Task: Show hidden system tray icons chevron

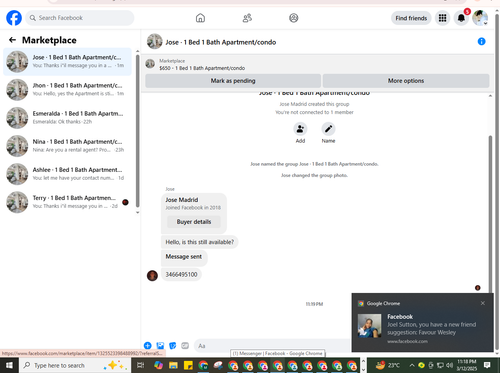Action: [412, 365]
